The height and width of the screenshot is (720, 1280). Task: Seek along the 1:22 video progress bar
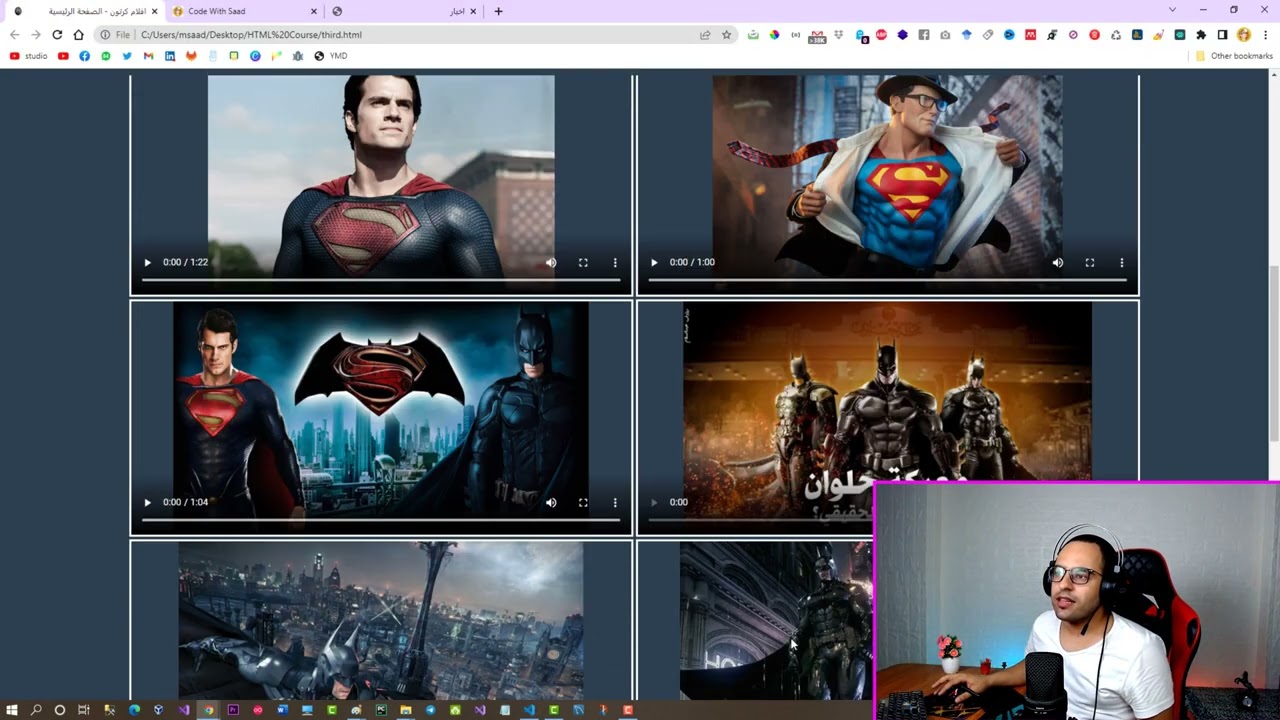[381, 280]
